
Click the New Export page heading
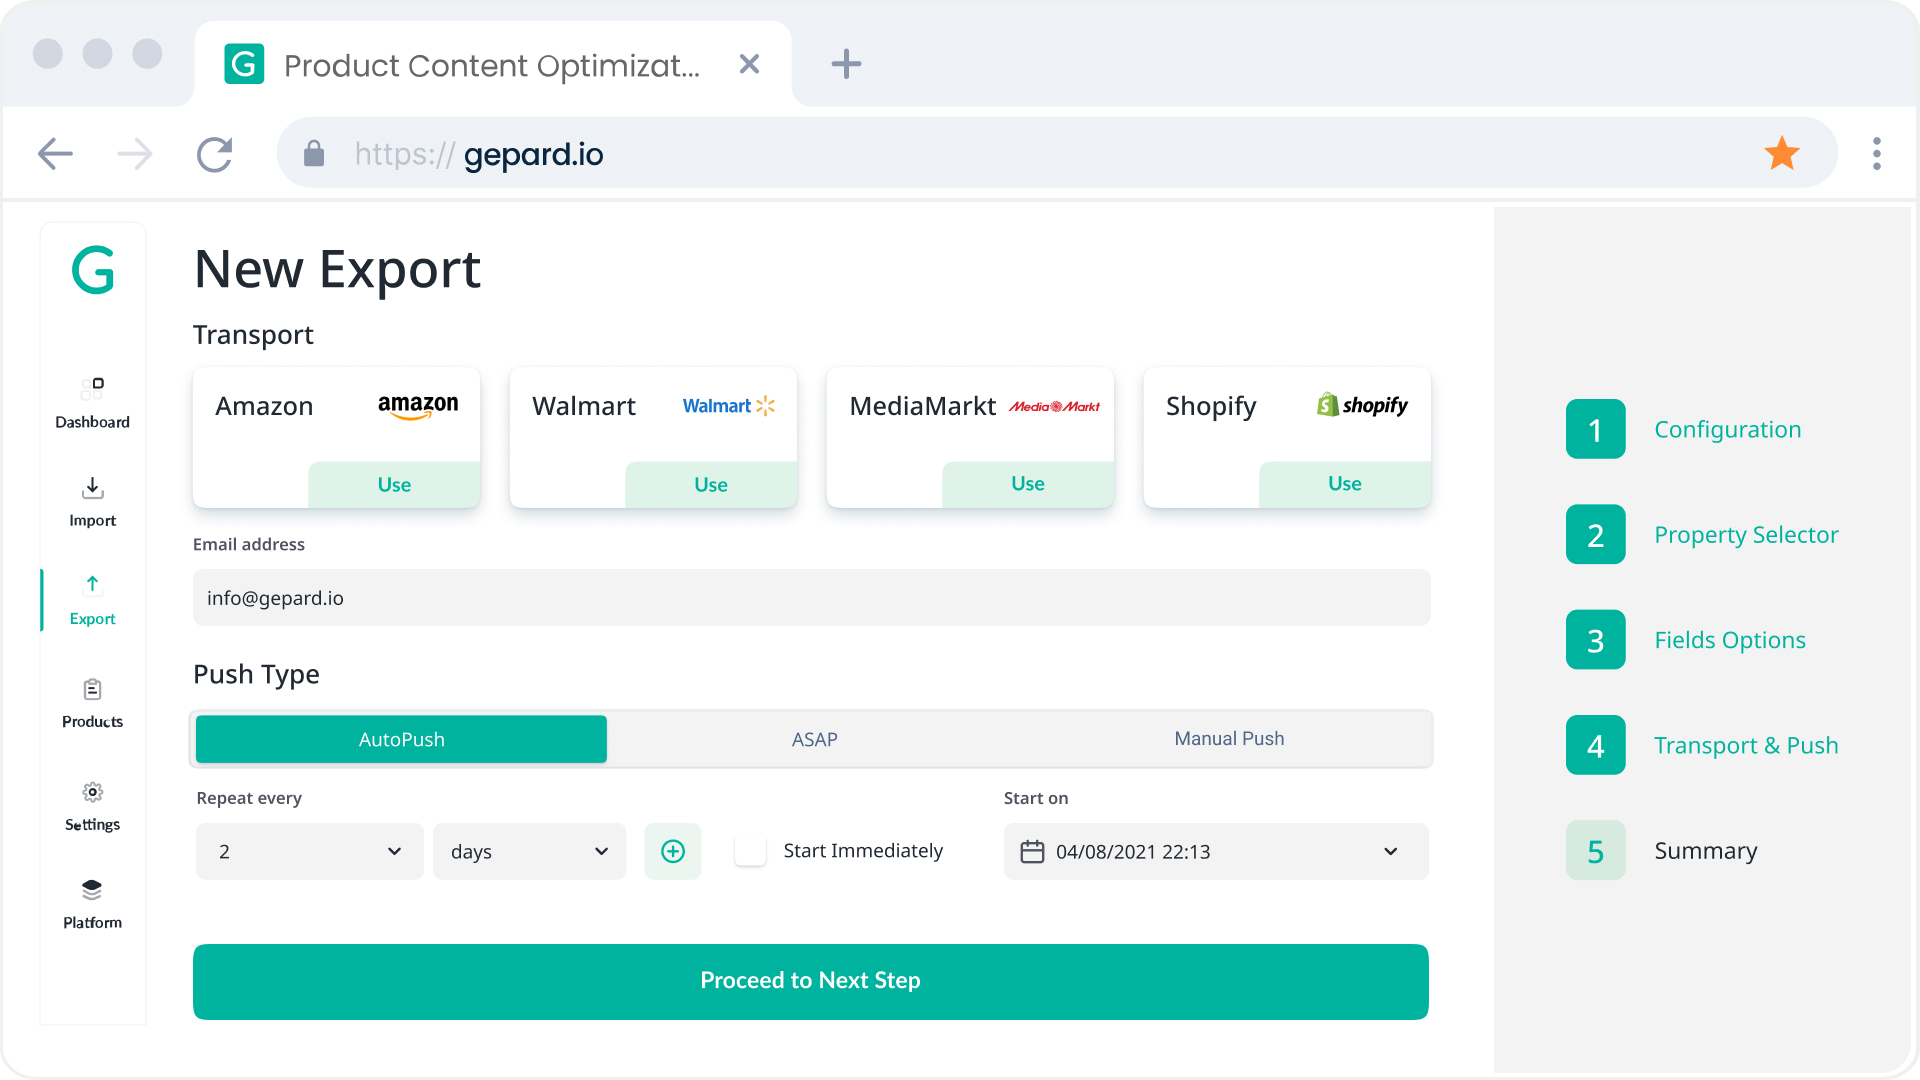[x=337, y=269]
